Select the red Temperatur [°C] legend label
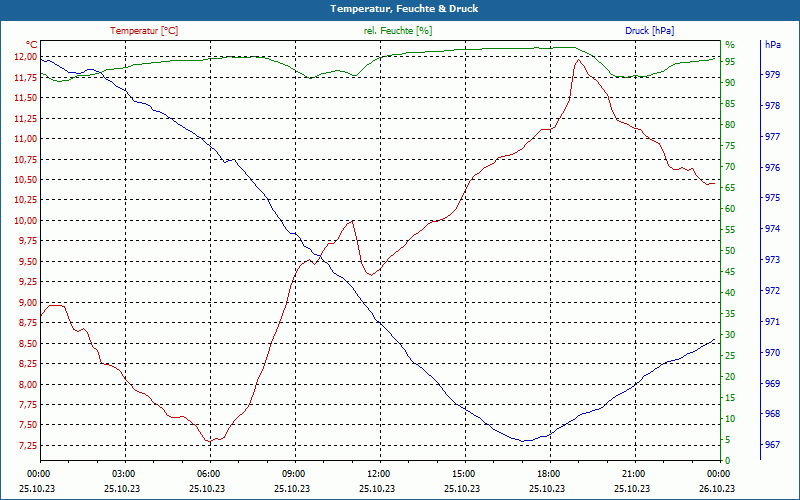 144,31
